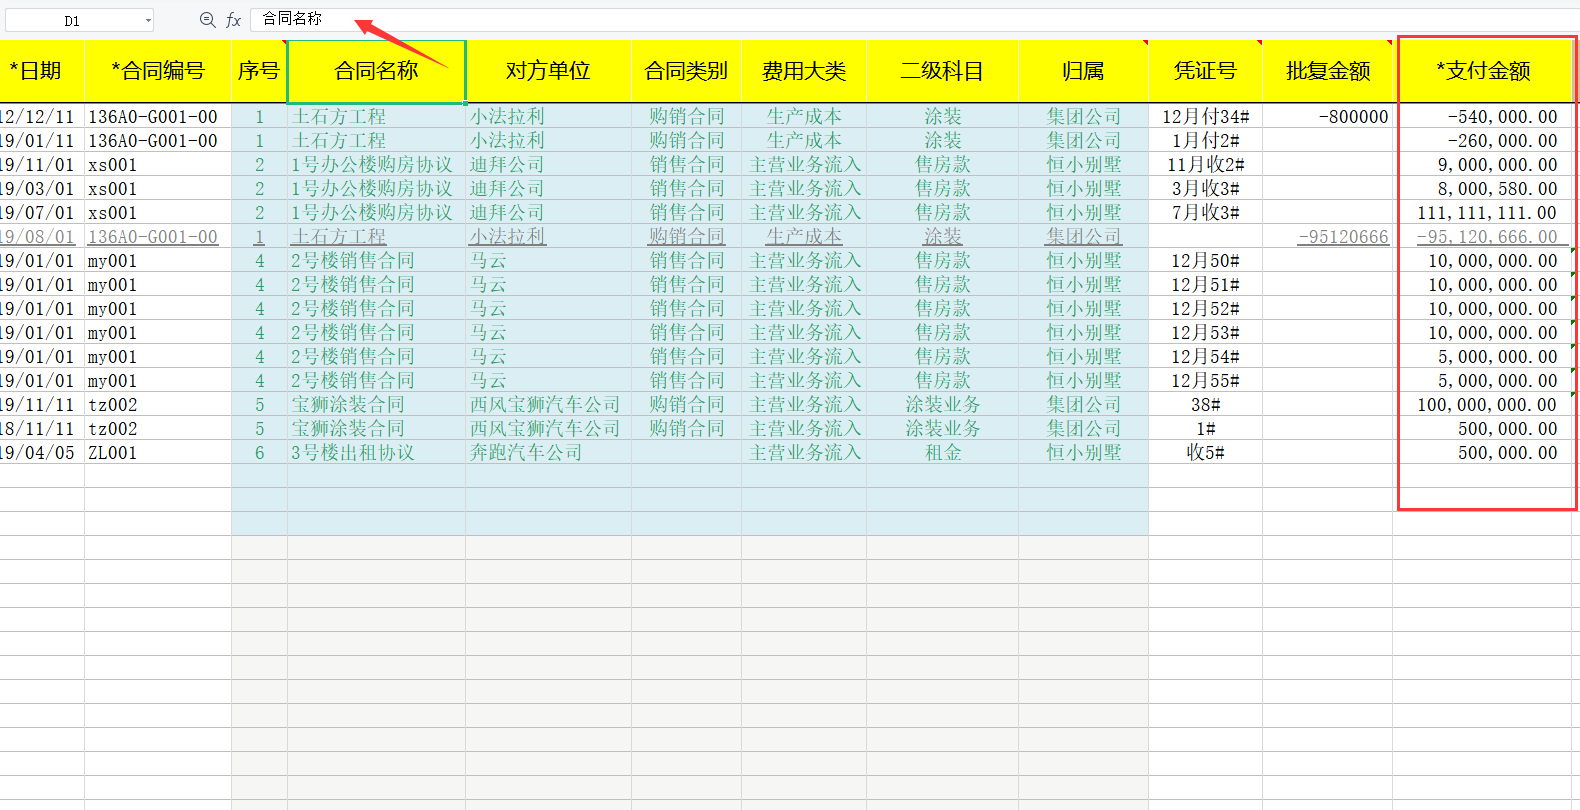The width and height of the screenshot is (1580, 810).
Task: Click the fx insert function icon
Action: (x=233, y=20)
